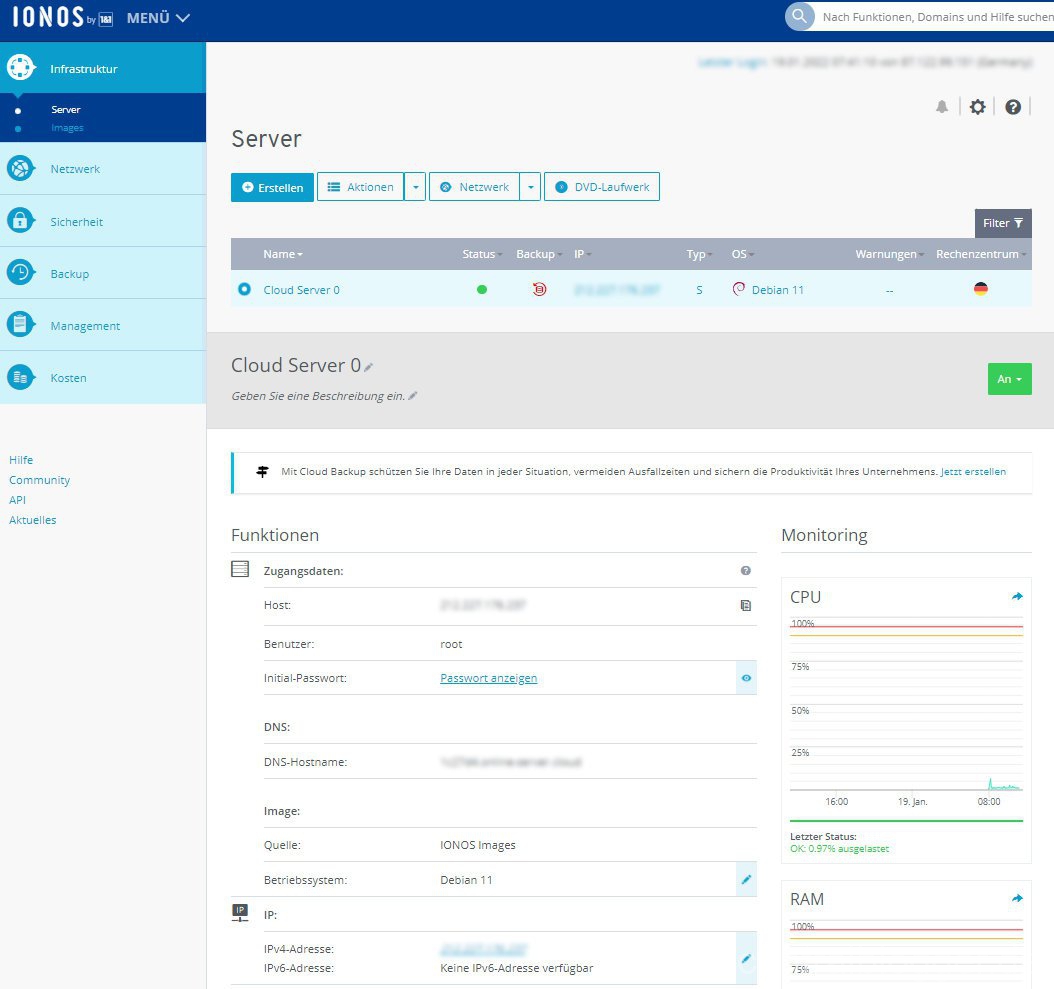Open CPU monitoring details arrow
Screen dimensions: 1054x989
point(1017,596)
